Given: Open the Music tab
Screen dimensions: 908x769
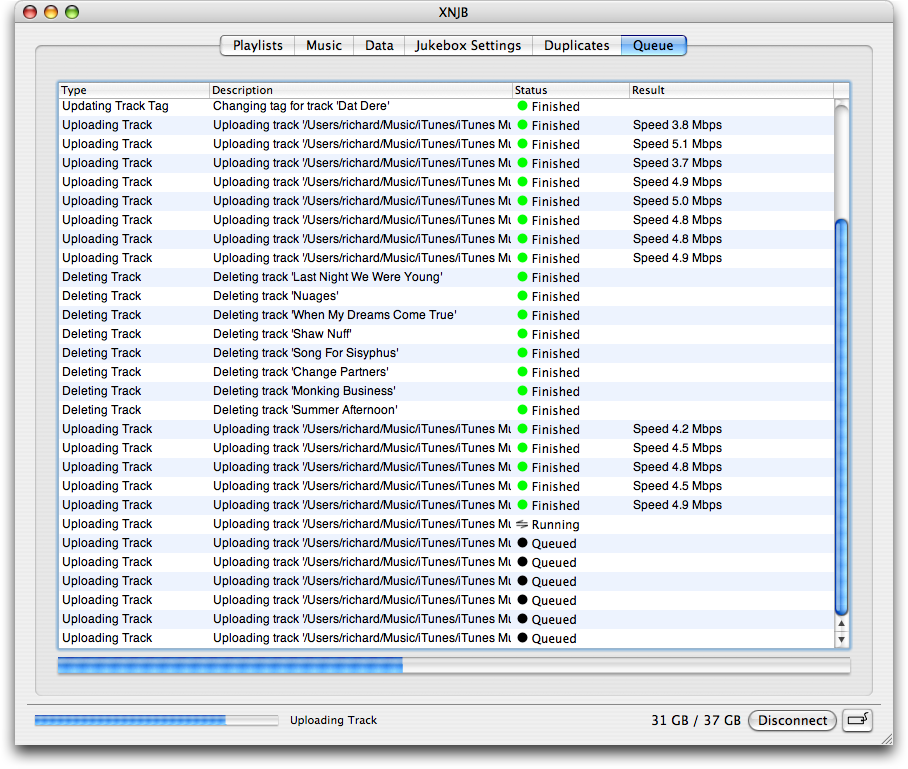Looking at the screenshot, I should point(324,45).
